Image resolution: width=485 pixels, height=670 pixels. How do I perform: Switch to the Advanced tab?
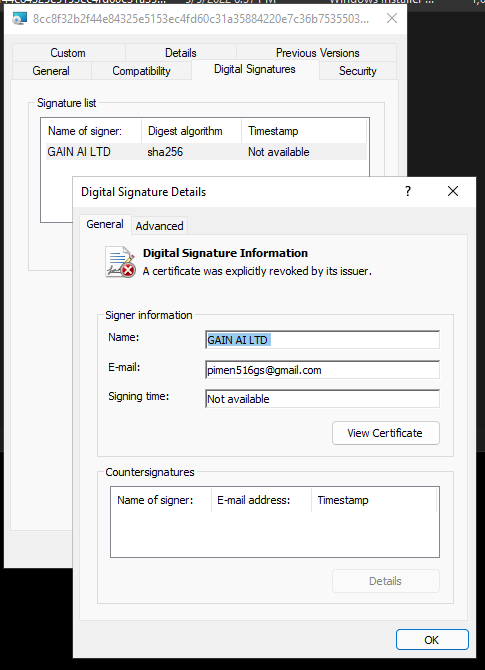(x=159, y=226)
